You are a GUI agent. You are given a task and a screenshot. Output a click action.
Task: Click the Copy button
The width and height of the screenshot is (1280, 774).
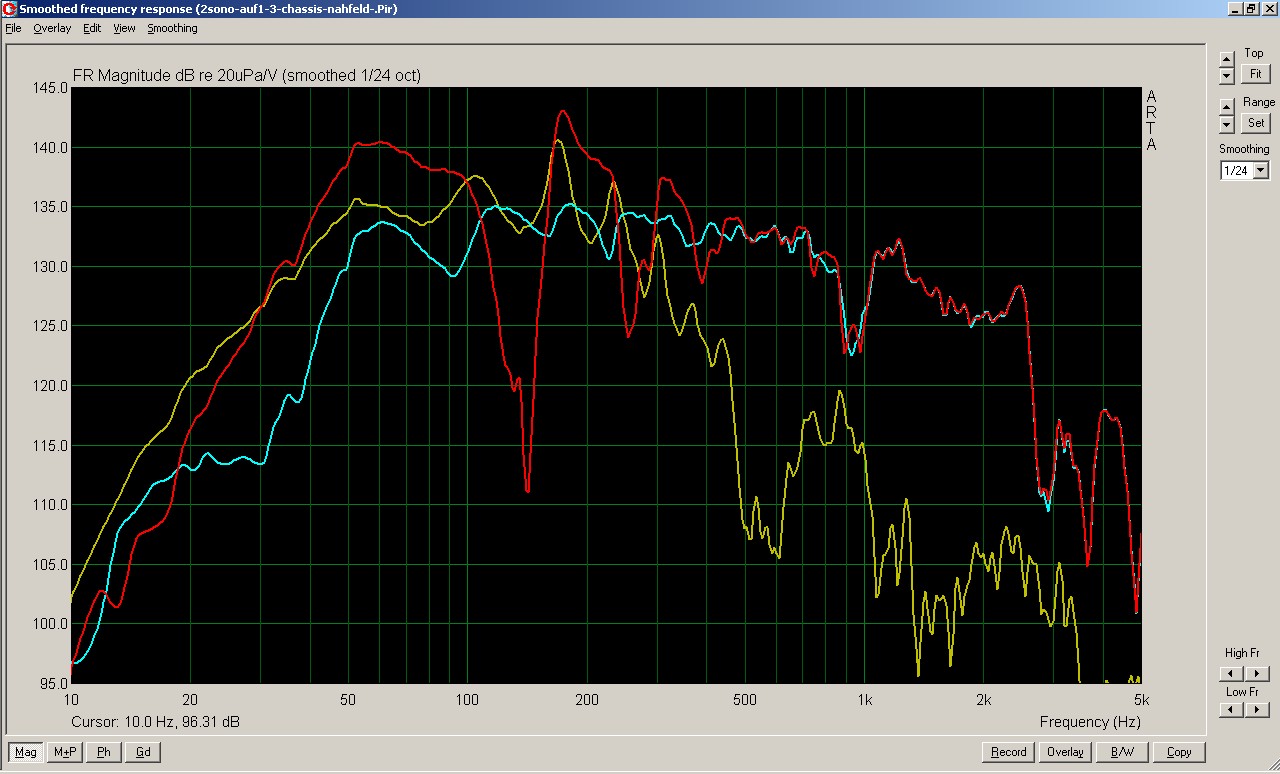(1179, 752)
